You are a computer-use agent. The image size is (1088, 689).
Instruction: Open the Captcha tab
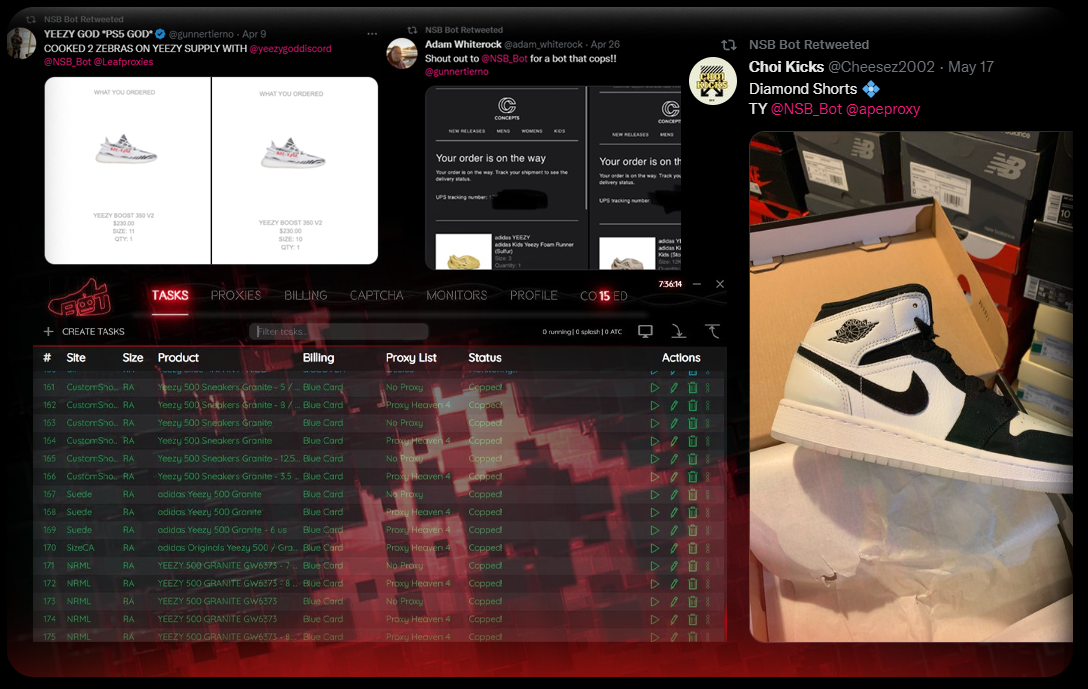(x=376, y=295)
